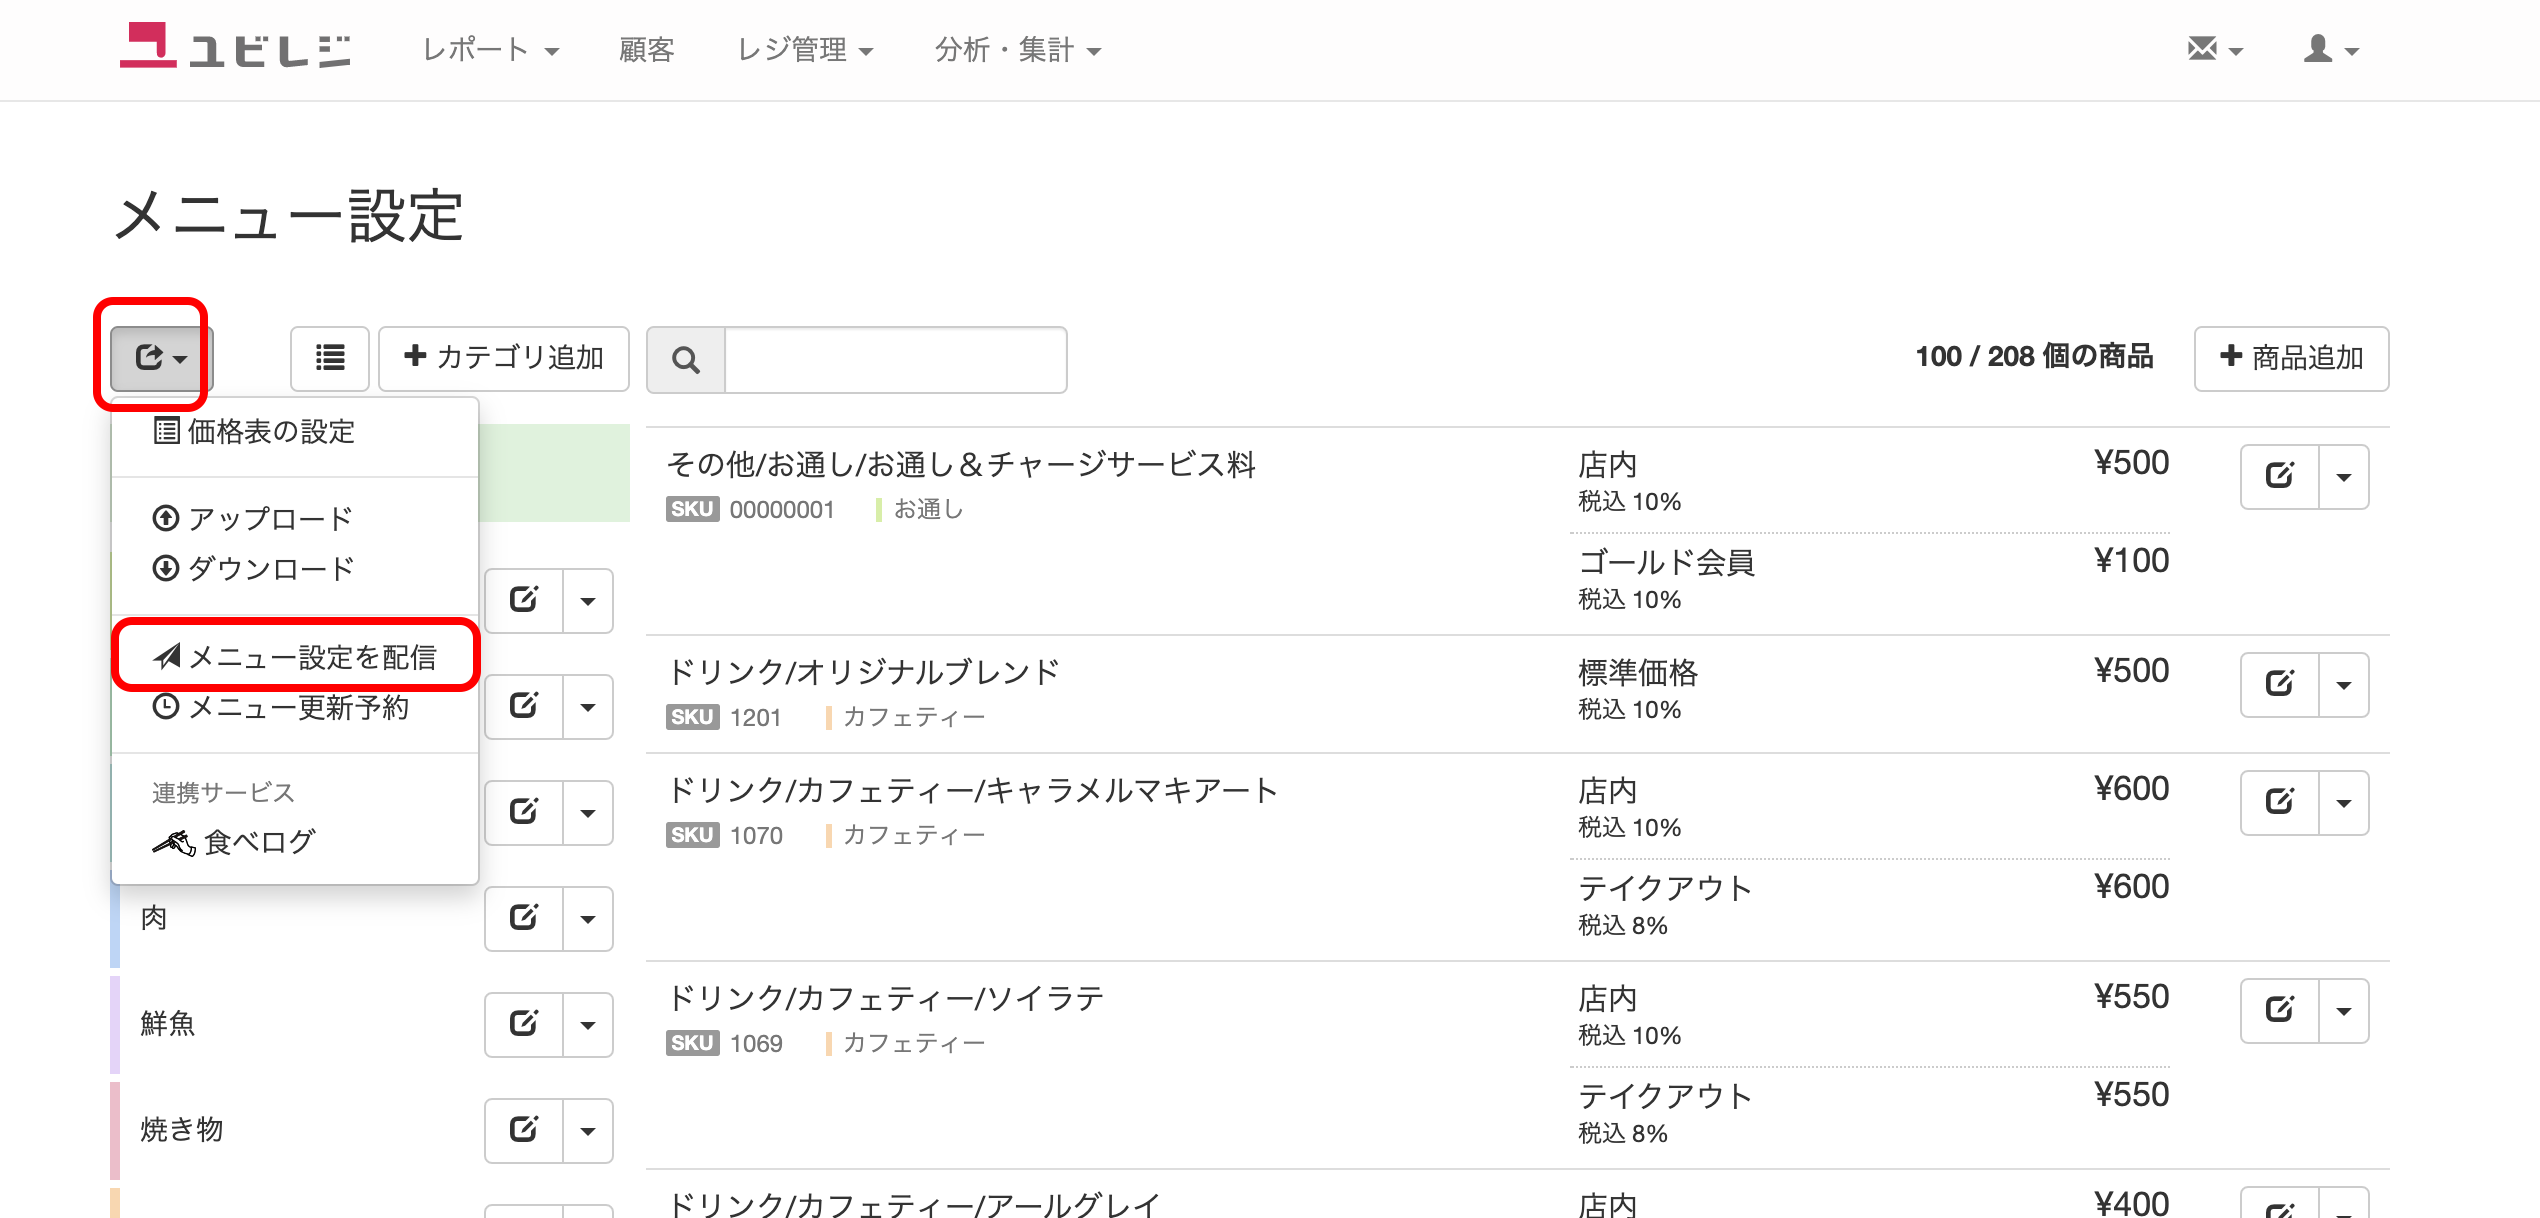This screenshot has height=1218, width=2540.
Task: Edit ソイラテ product via pencil icon
Action: click(x=2279, y=1011)
